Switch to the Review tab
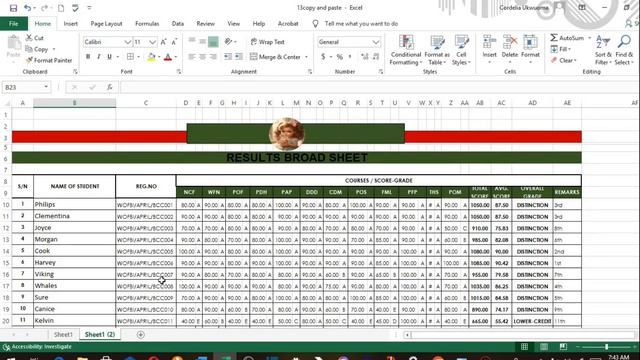Viewport: 640px width, 360px height. [x=205, y=24]
